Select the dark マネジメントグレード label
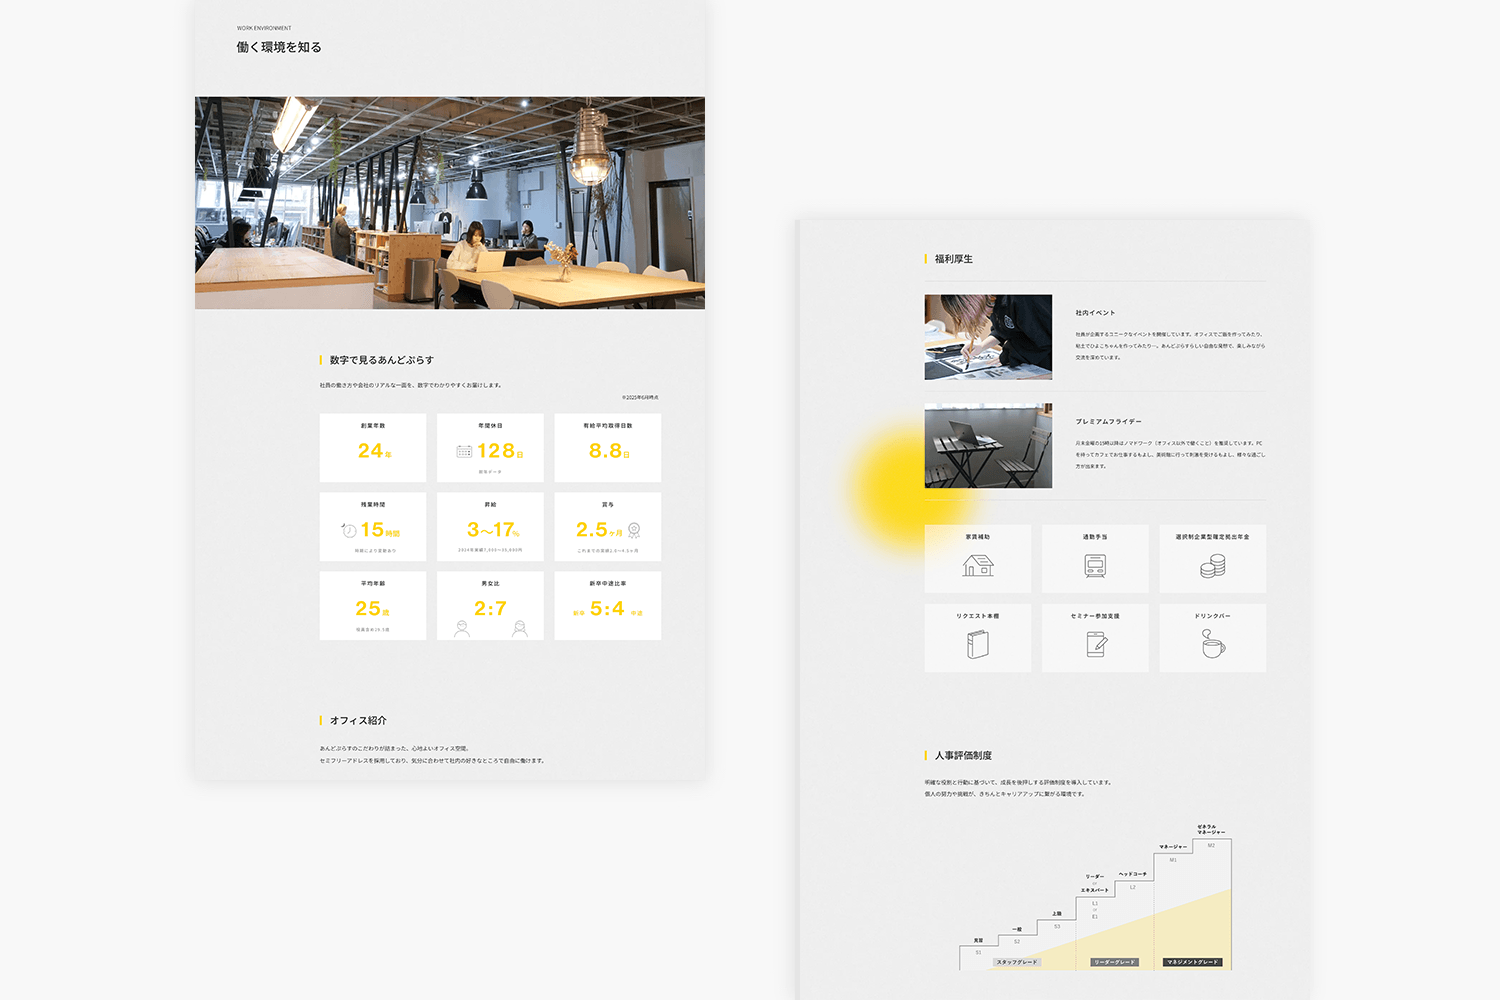 pyautogui.click(x=1192, y=962)
